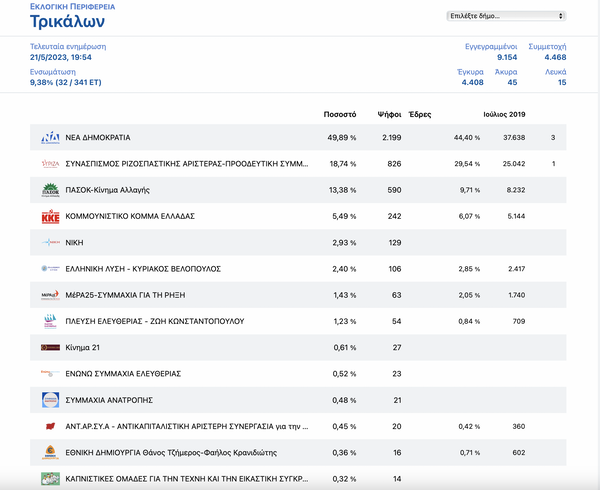The image size is (600, 490).
Task: Click ΝΙΚΗ percentage 2,93 %
Action: [344, 243]
